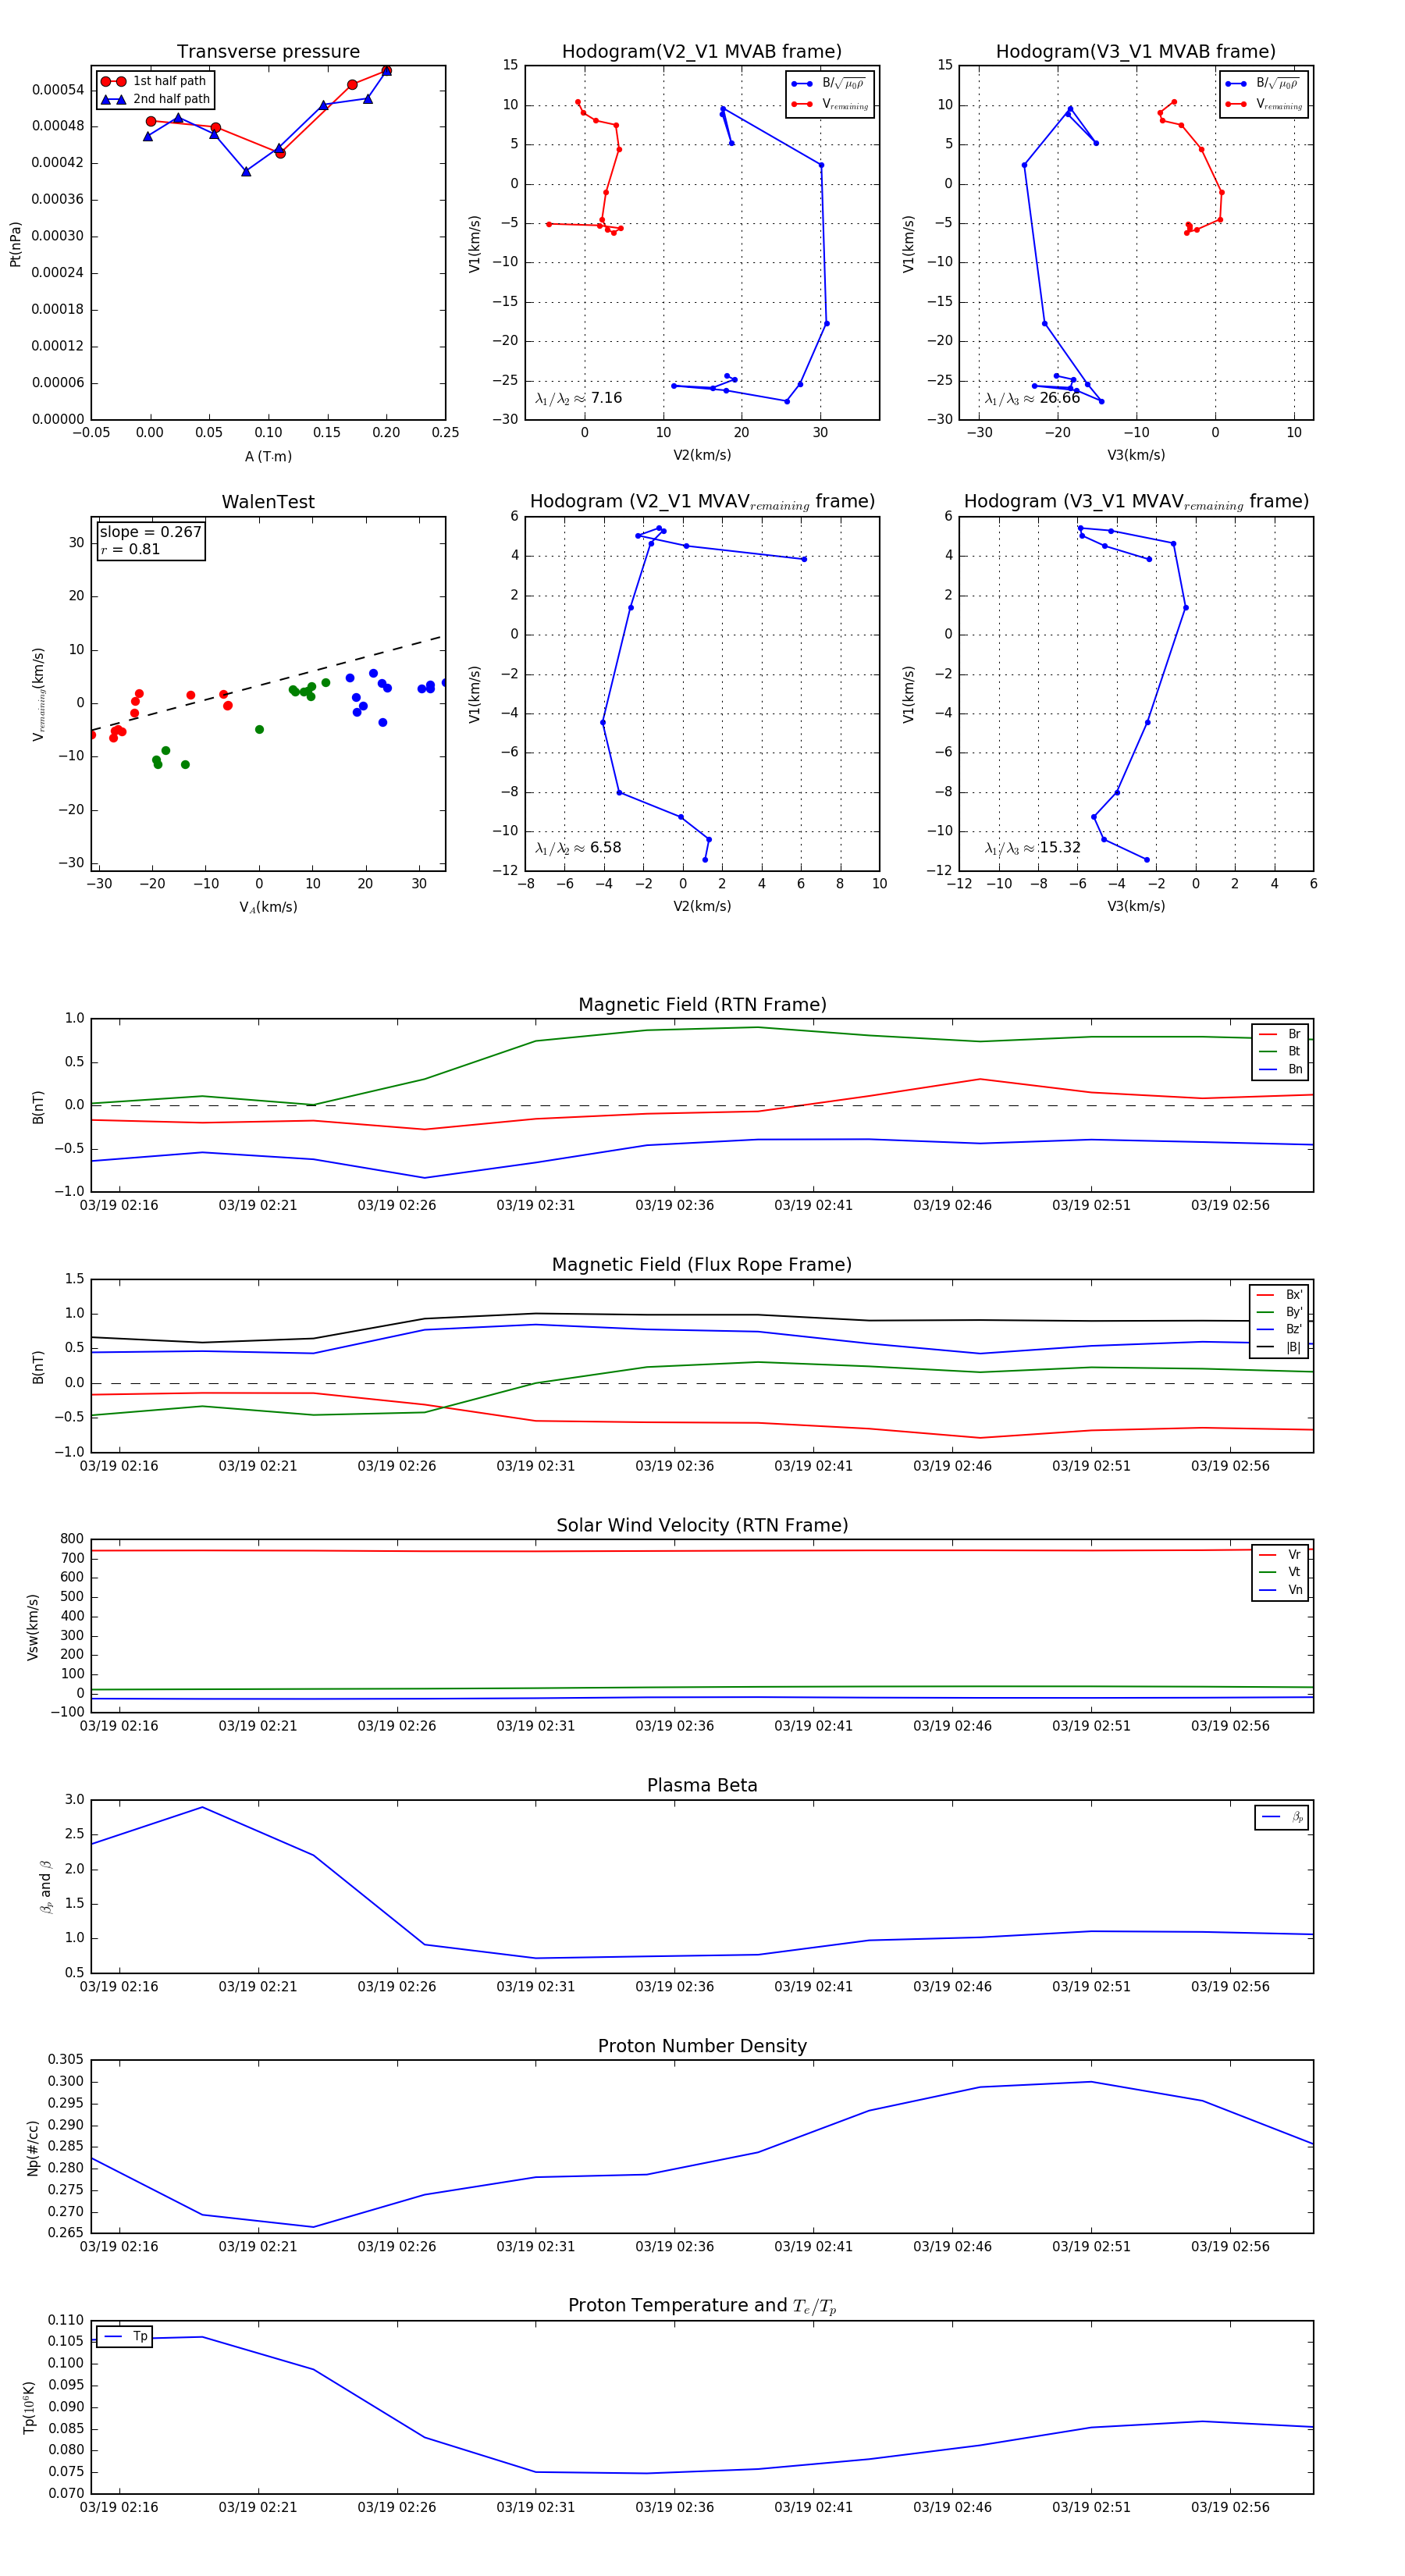Click the 'Hodogram(V2_V1 MVAB frame)' title
The height and width of the screenshot is (2576, 1405).
point(702,52)
